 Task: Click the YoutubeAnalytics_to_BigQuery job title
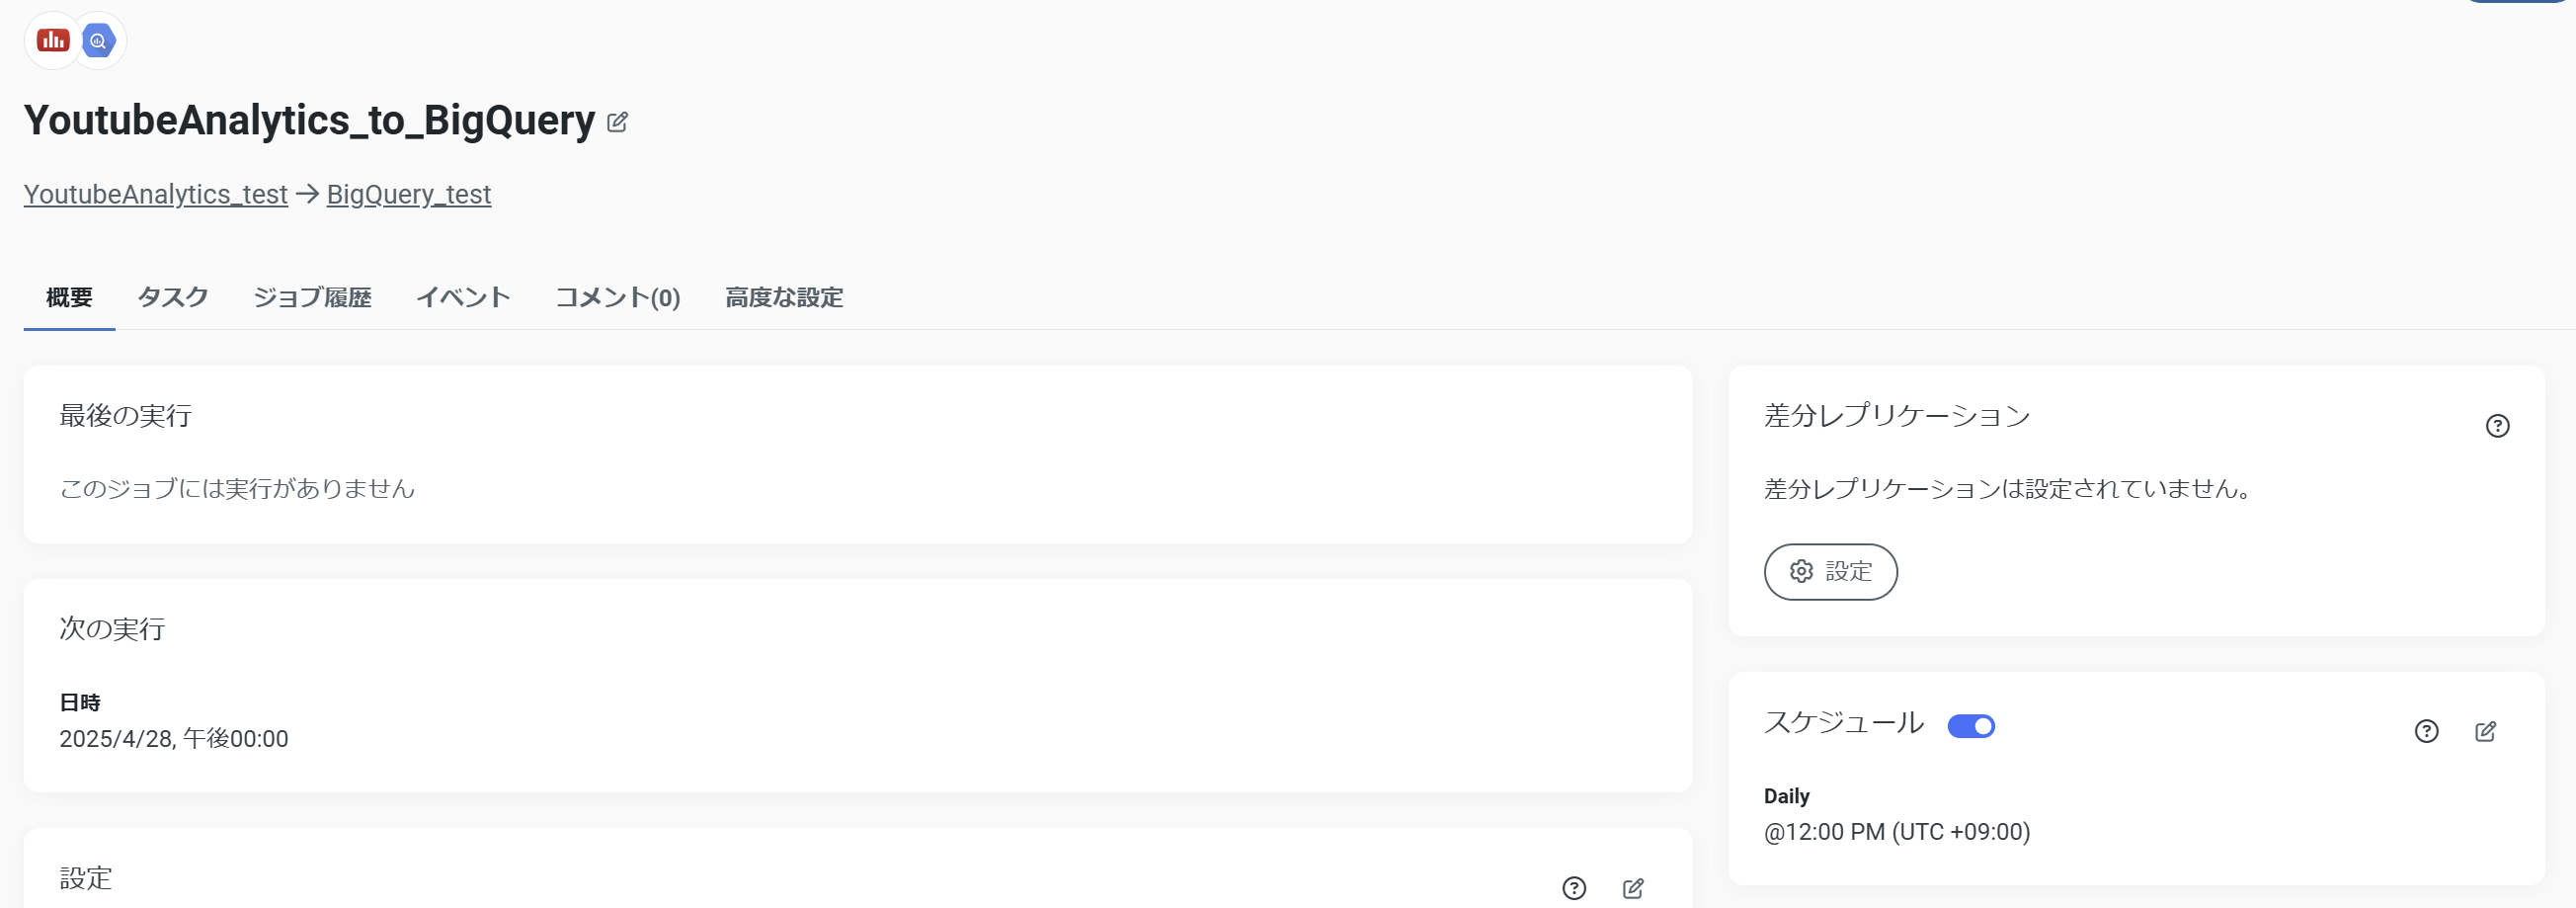point(309,120)
